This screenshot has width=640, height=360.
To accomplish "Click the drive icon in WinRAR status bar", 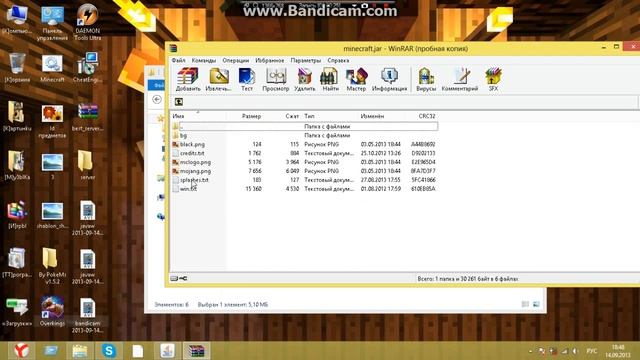I will click(174, 278).
